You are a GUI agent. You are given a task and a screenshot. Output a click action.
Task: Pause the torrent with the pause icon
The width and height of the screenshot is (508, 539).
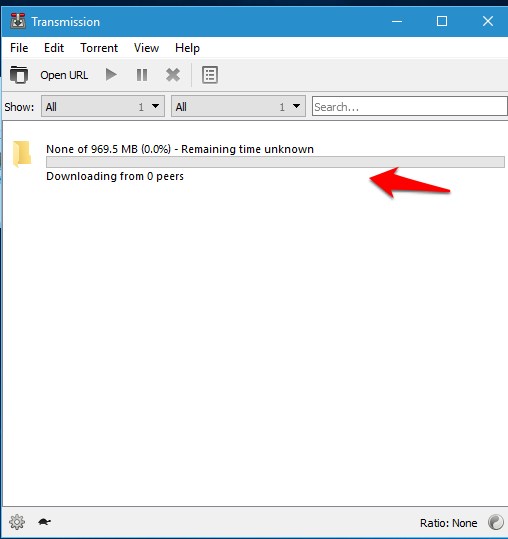click(x=142, y=75)
